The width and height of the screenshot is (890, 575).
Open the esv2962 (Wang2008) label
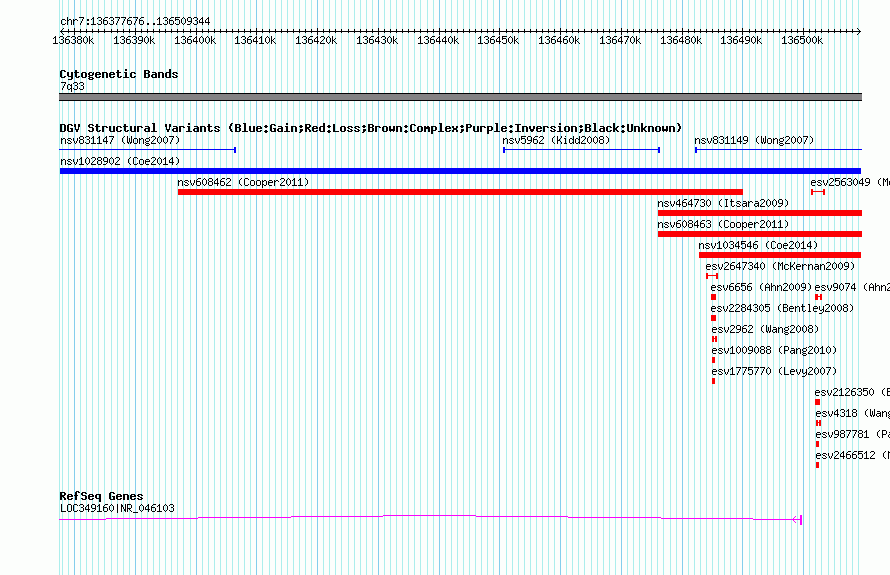(765, 329)
